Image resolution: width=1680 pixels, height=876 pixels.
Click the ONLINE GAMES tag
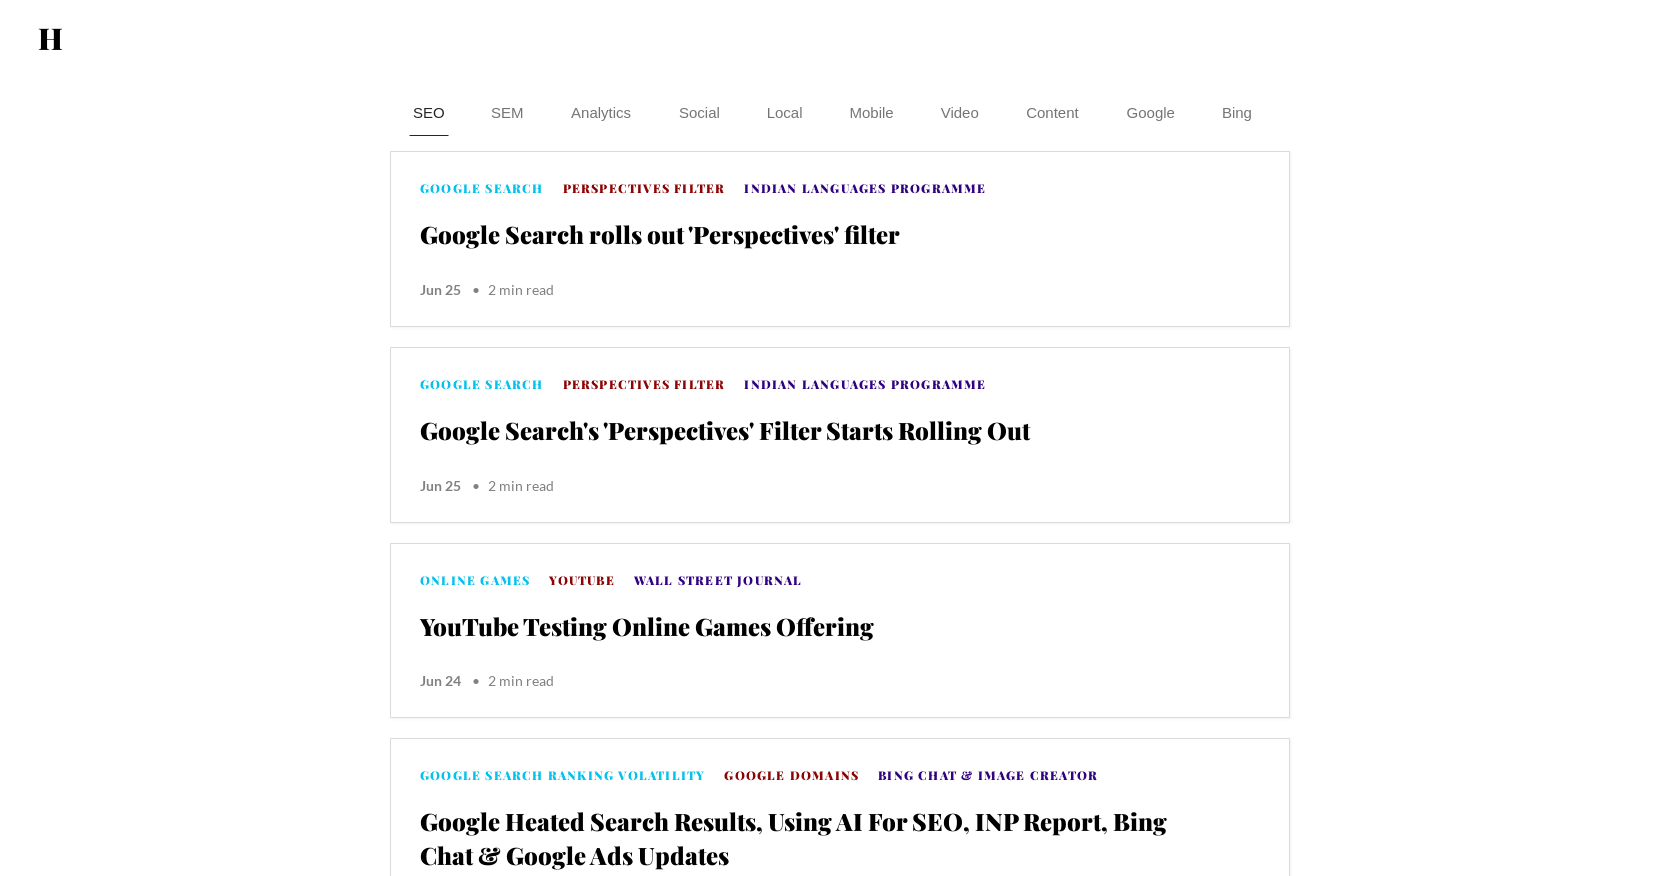[x=475, y=581]
